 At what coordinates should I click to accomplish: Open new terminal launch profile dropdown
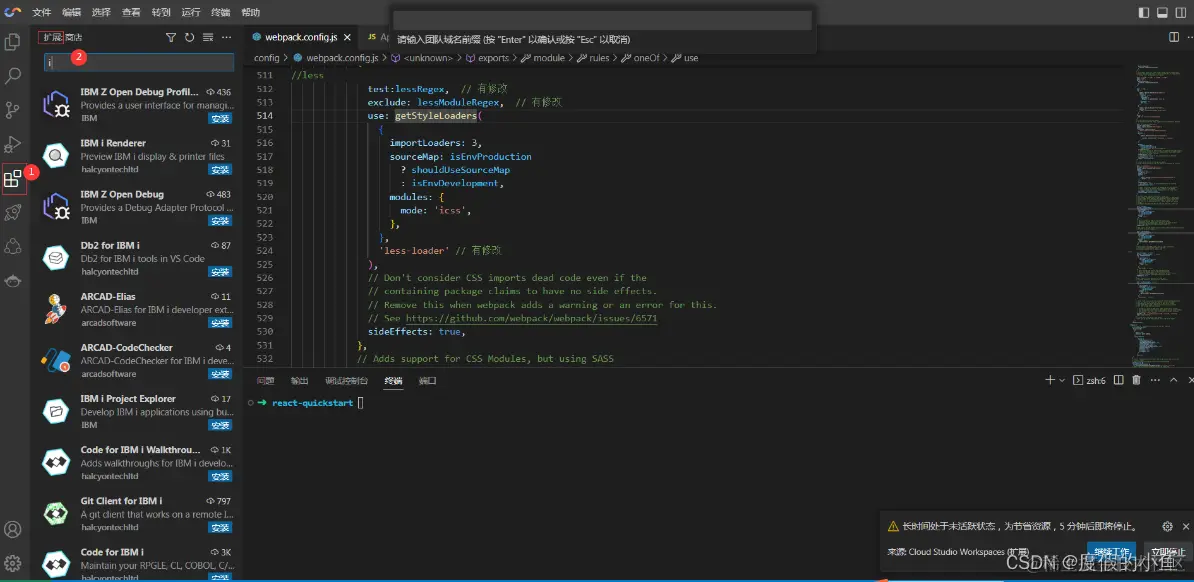1062,380
